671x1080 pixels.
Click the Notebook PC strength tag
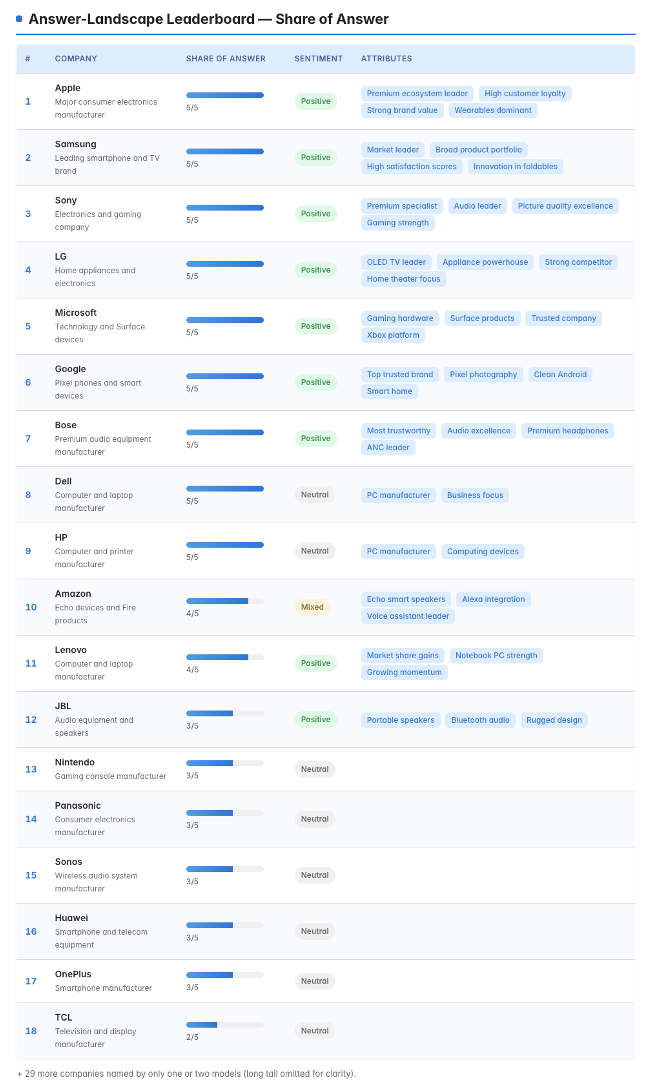click(x=496, y=656)
